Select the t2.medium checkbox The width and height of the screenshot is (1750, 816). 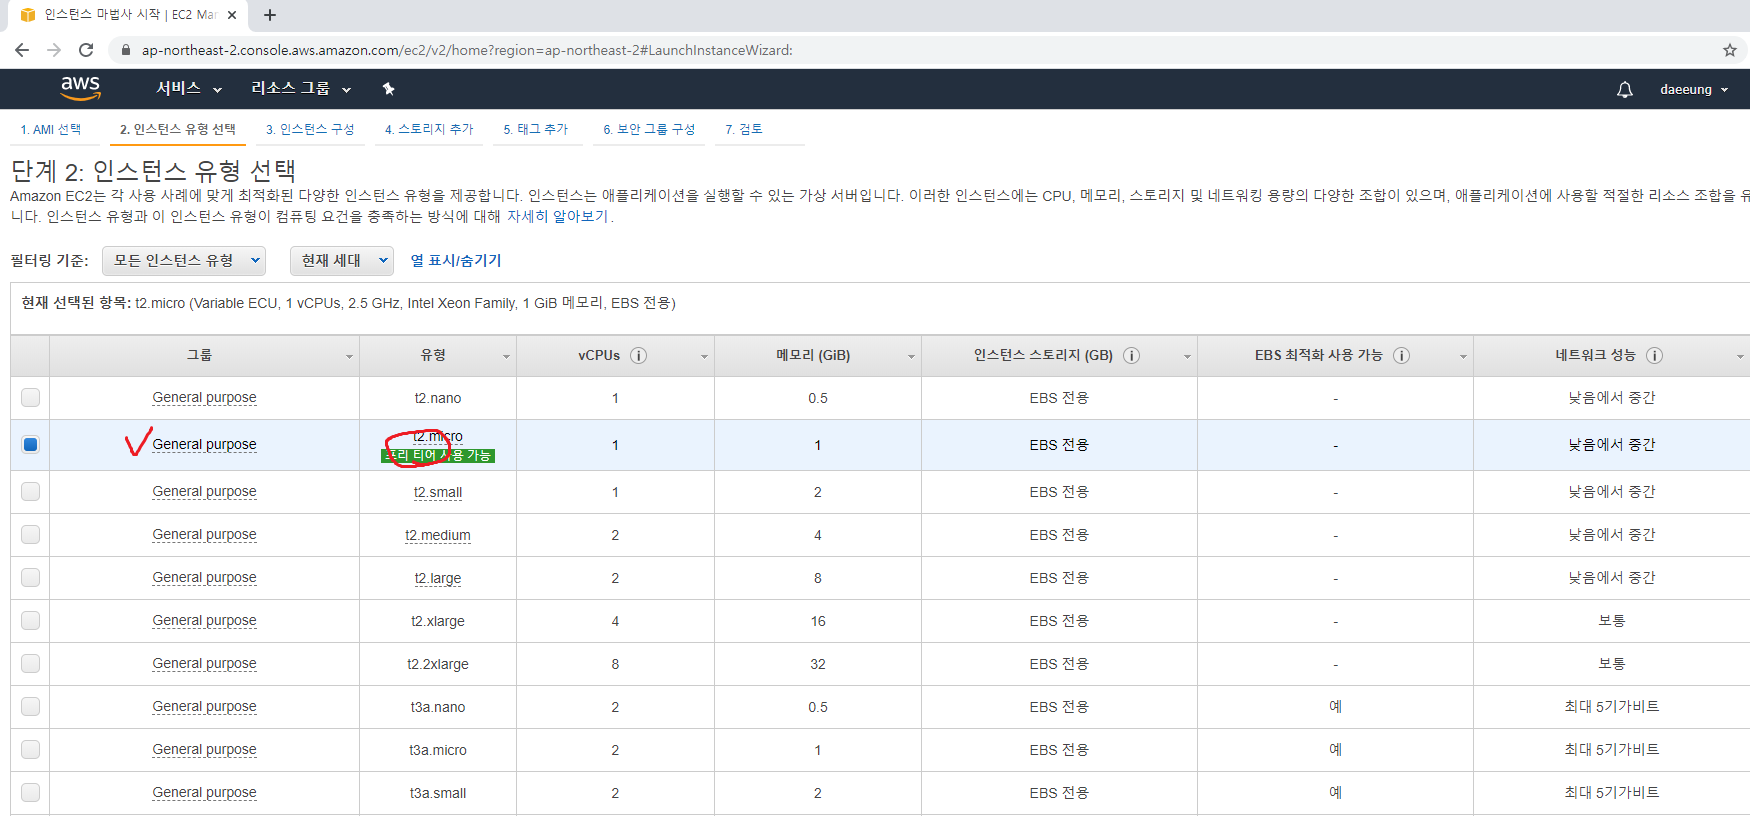(30, 534)
